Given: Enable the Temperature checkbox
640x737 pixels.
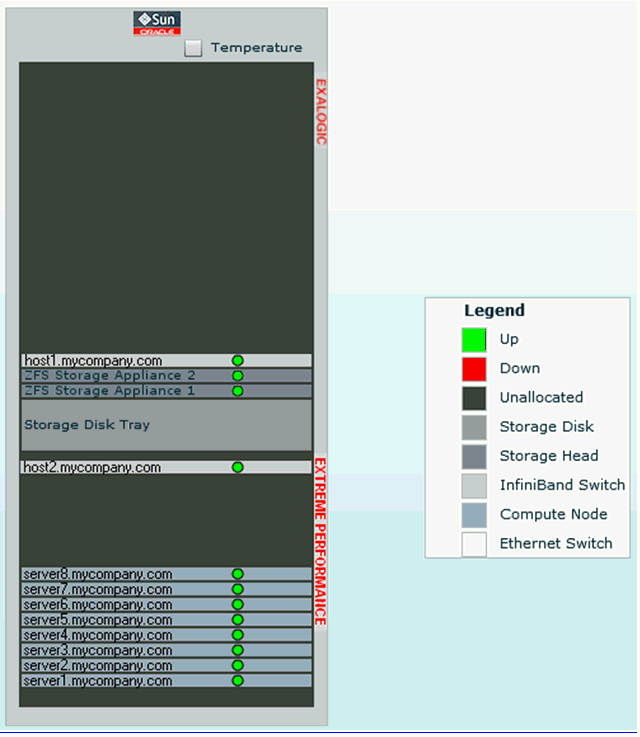Looking at the screenshot, I should point(193,48).
